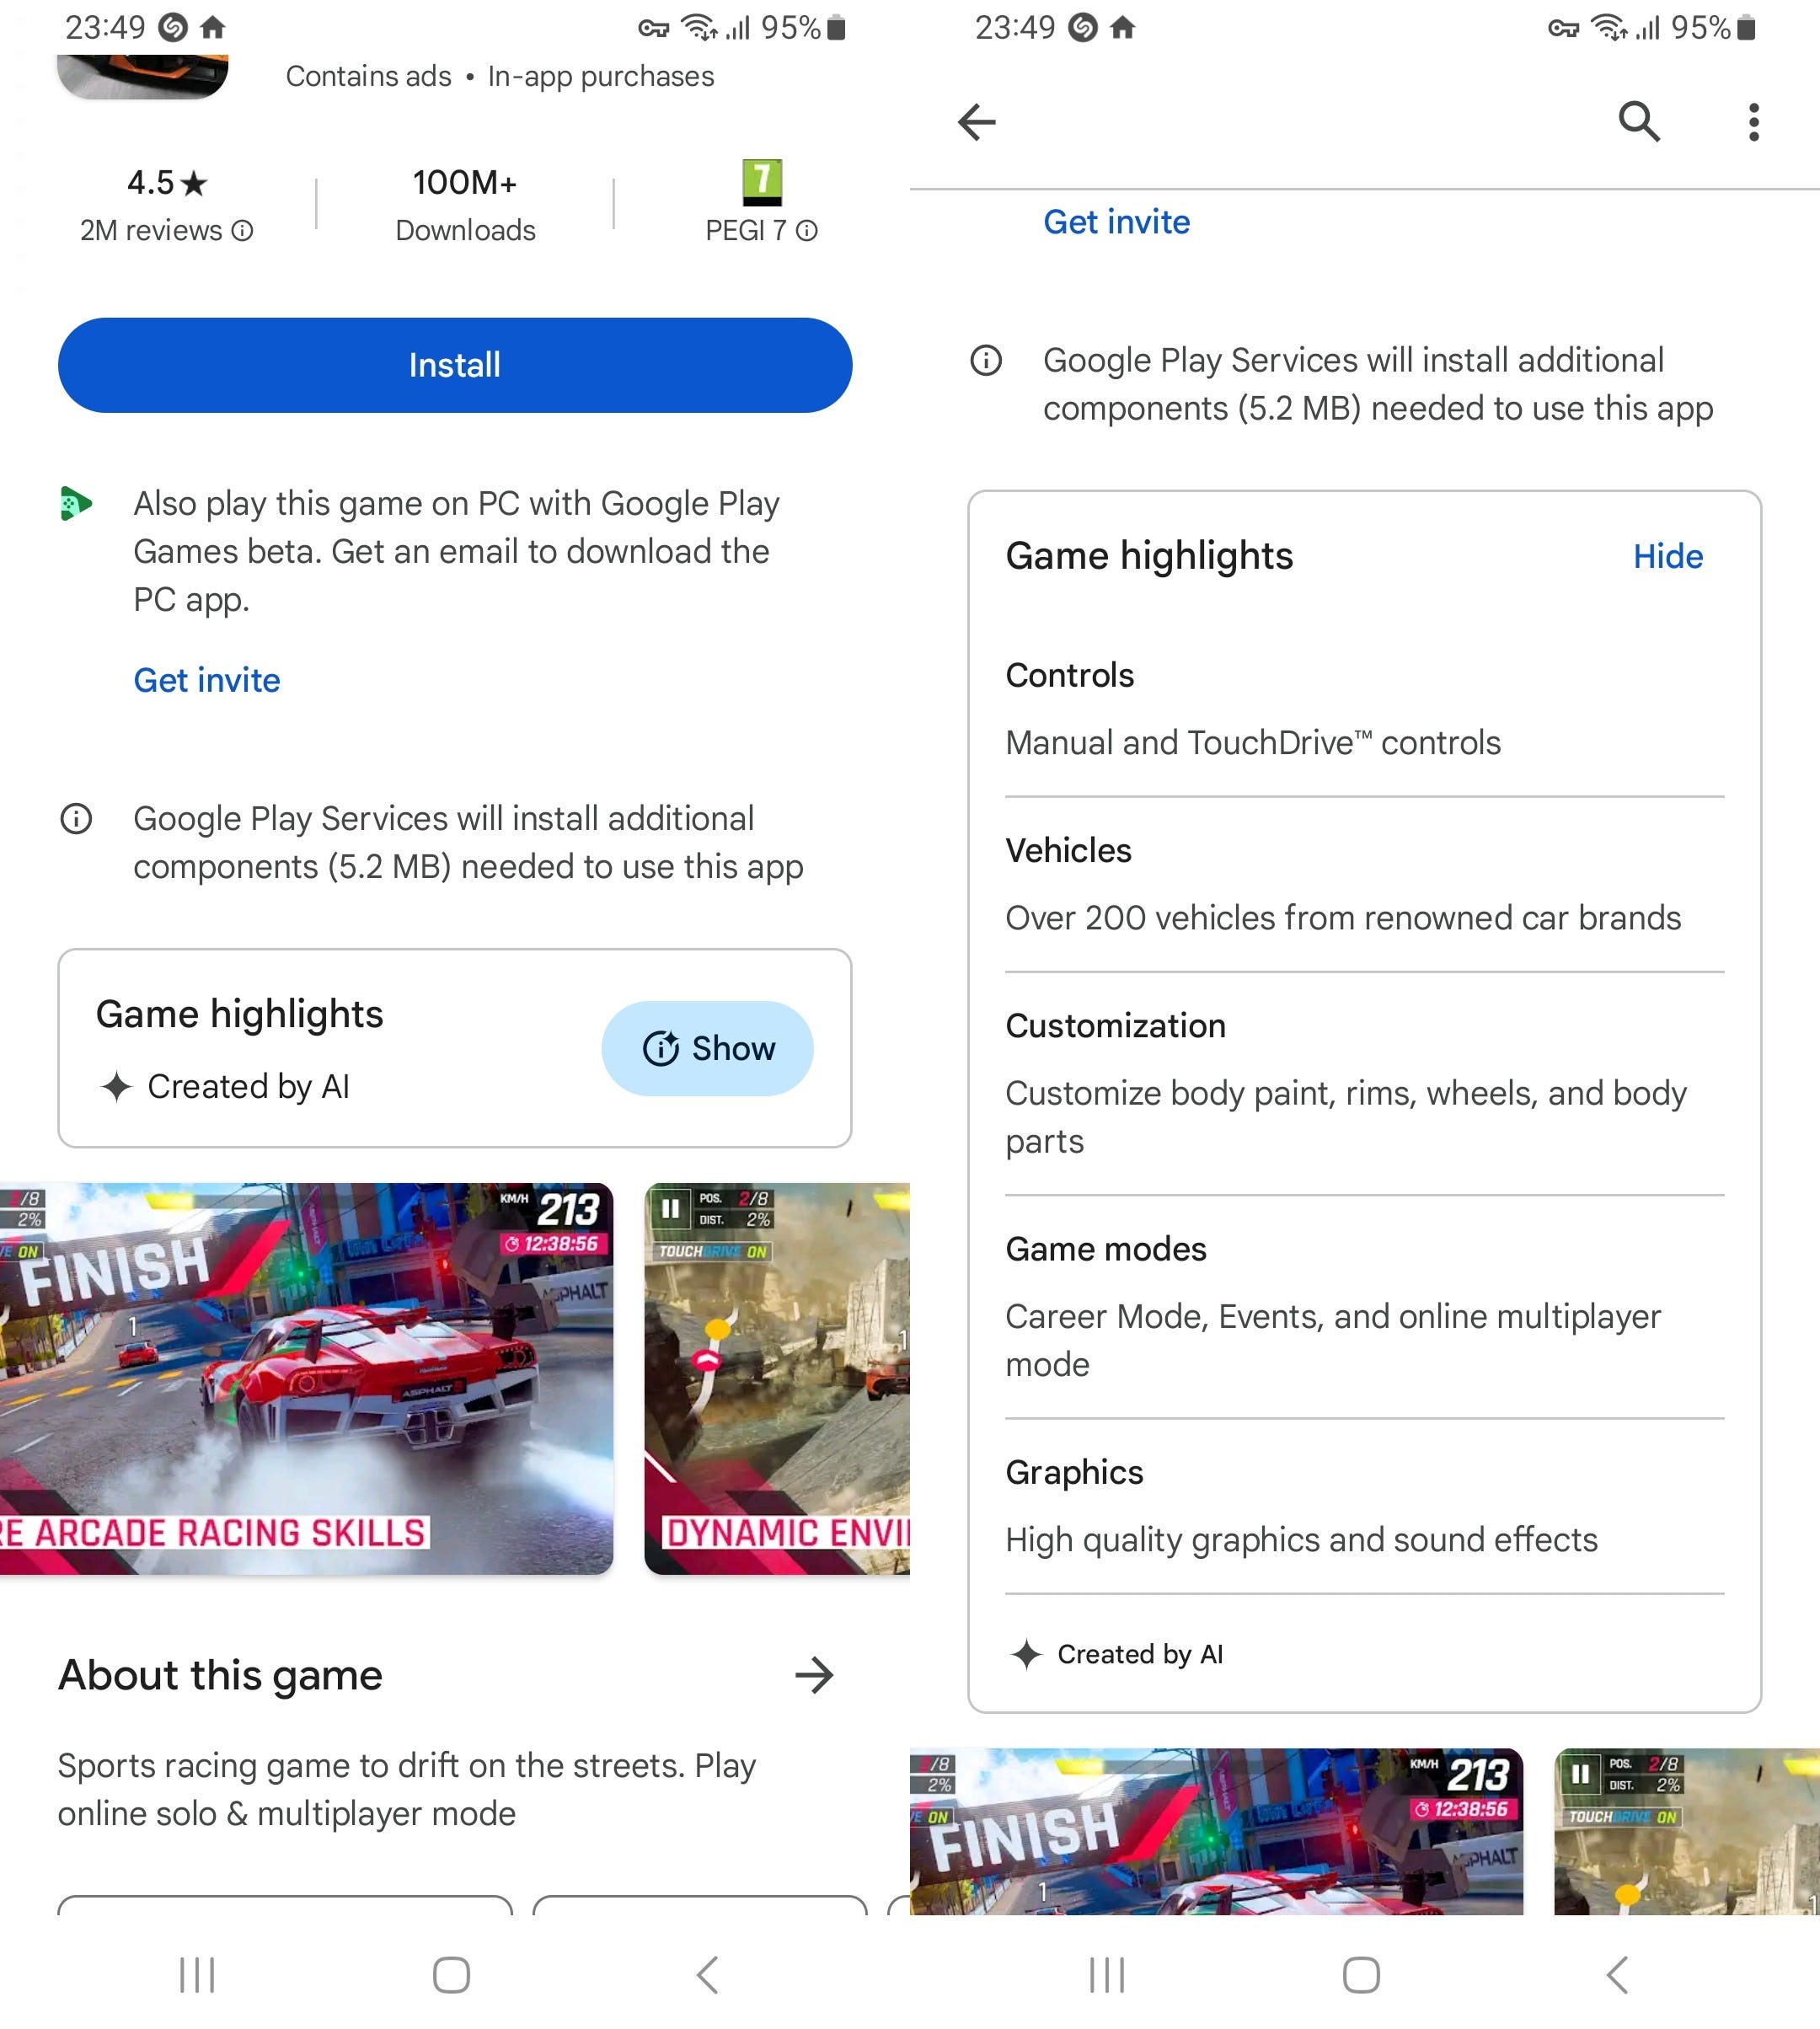The image size is (1820, 2029).
Task: Open the Dynamic Environment screenshot thumbnail
Action: pyautogui.click(x=777, y=1379)
